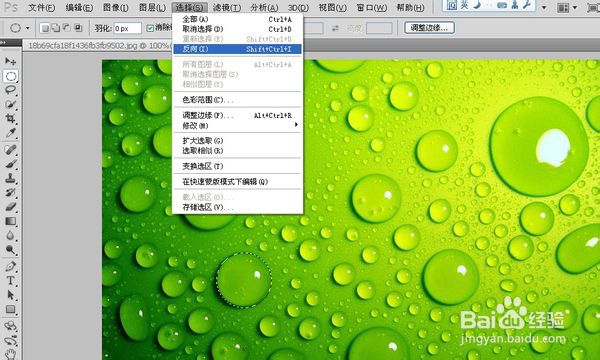Select the Eyedropper tool
Viewport: 600px width, 360px height.
[10, 133]
